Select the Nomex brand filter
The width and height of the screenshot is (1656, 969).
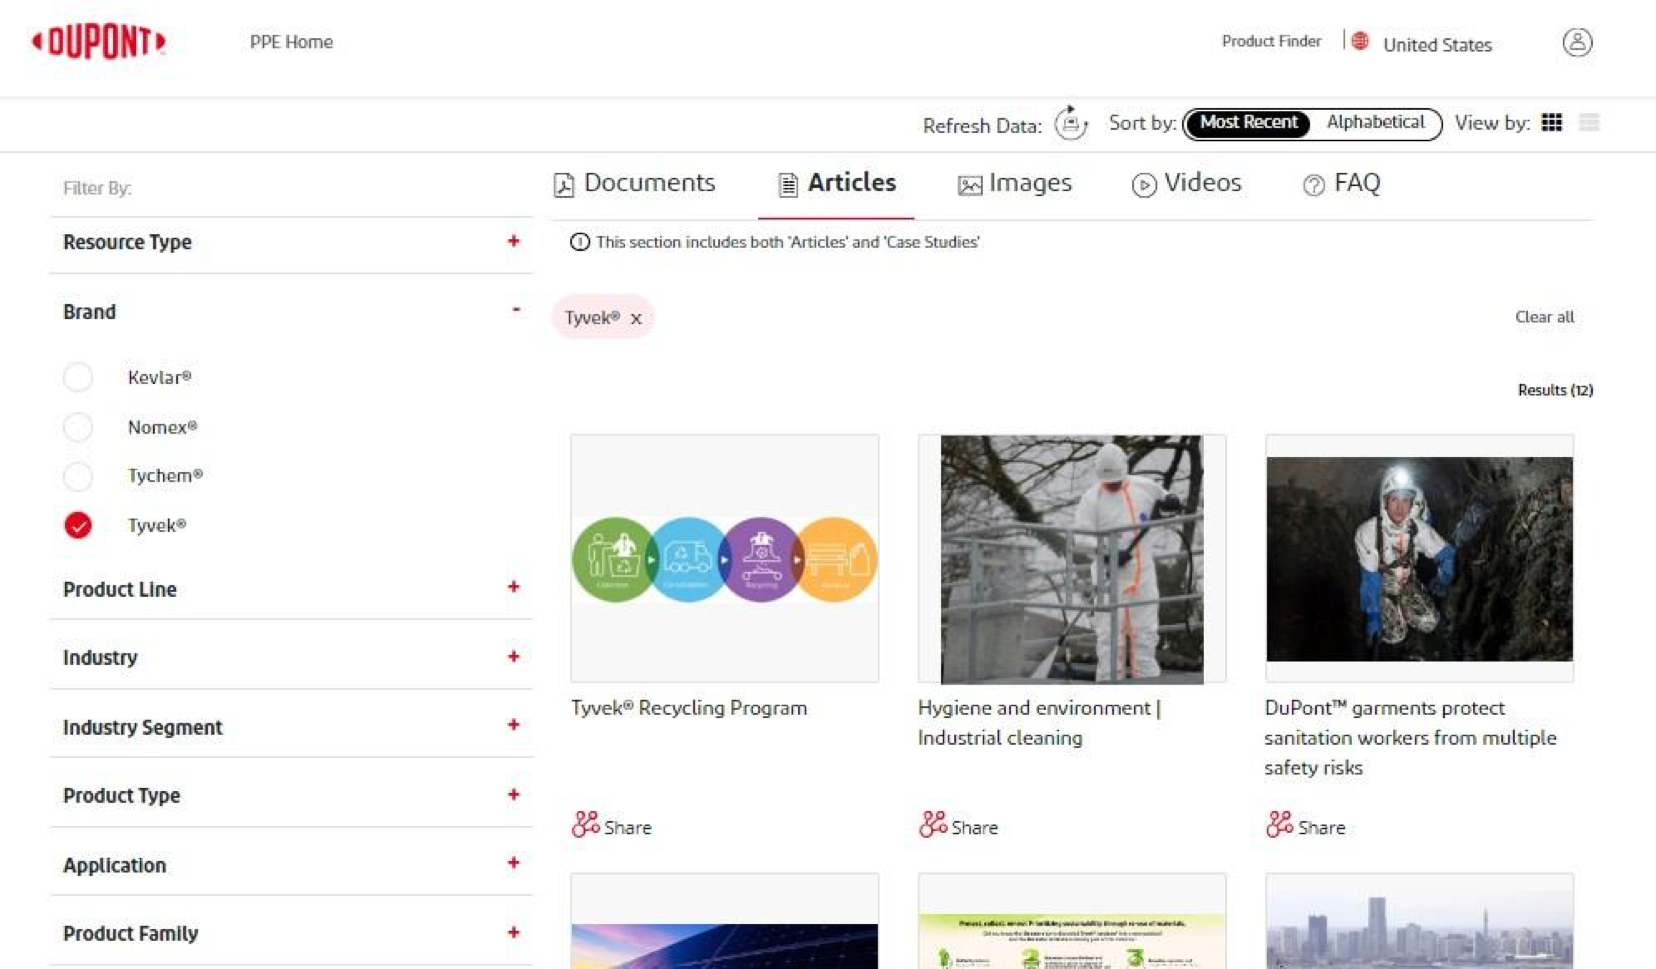[x=78, y=427]
